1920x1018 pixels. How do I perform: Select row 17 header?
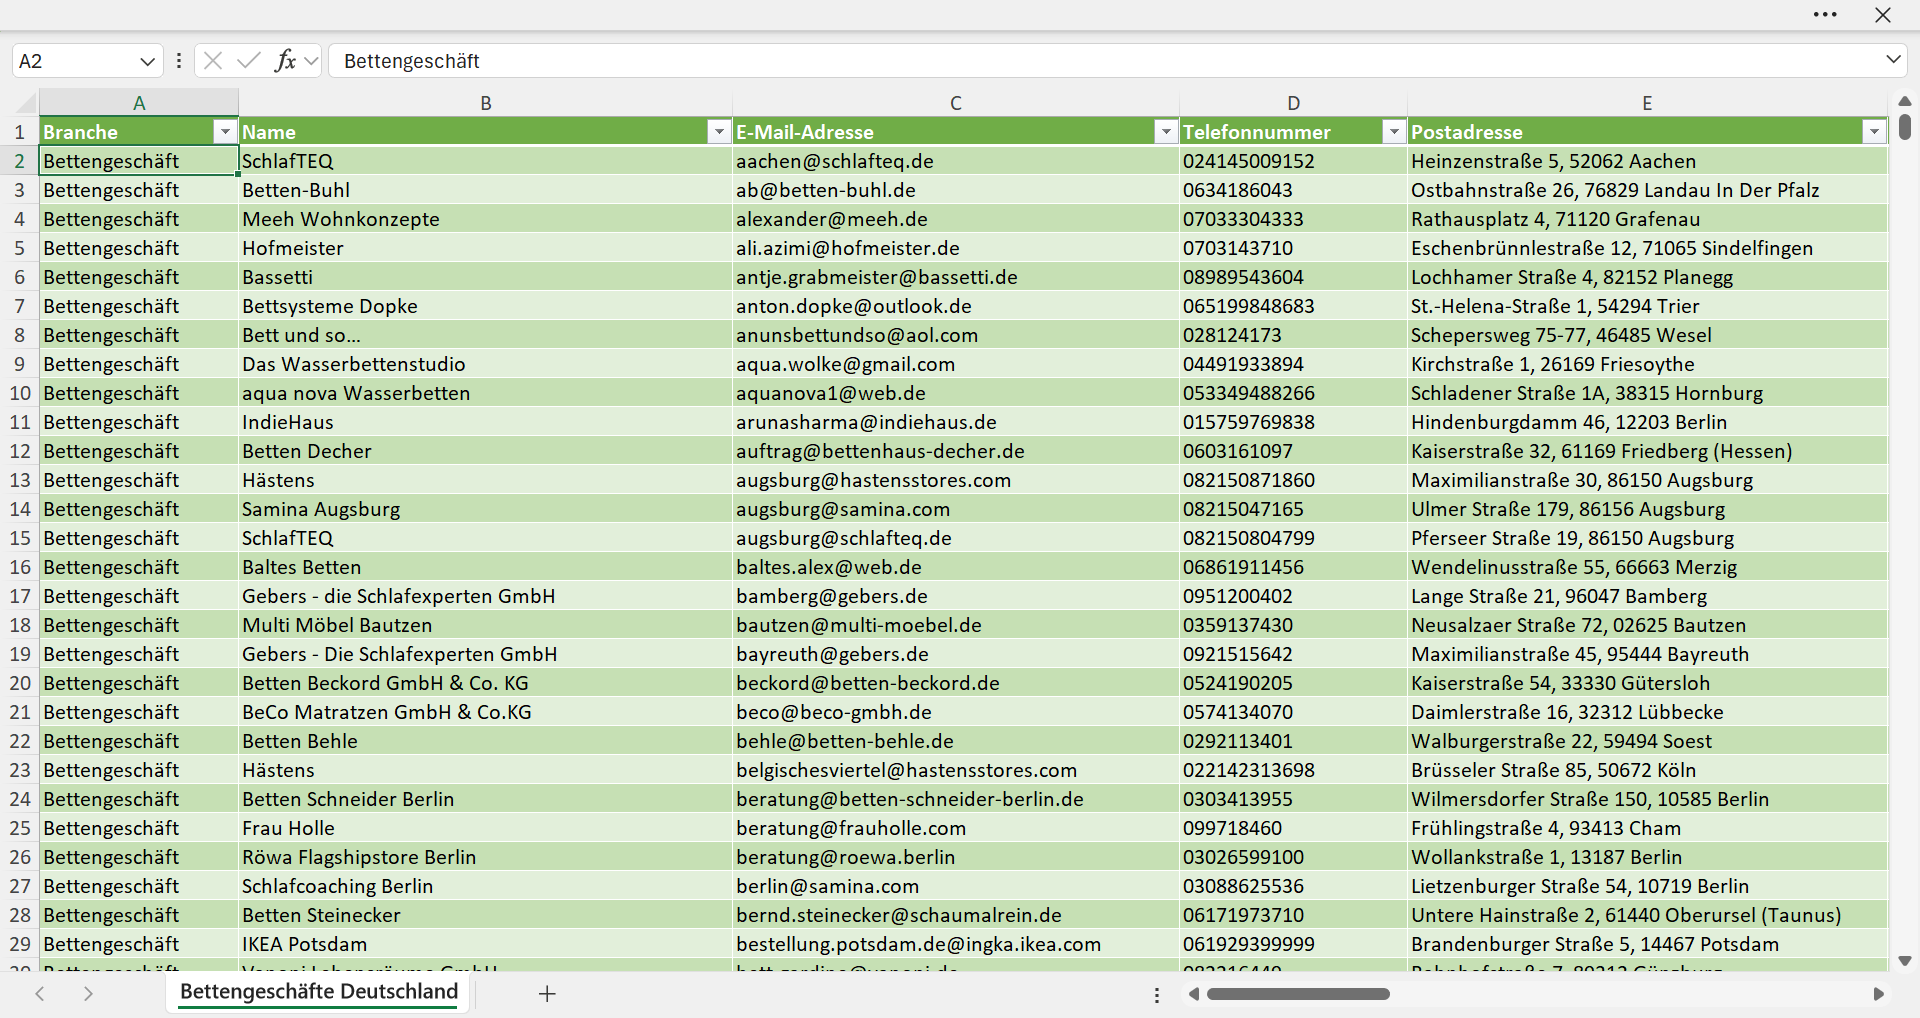tap(19, 596)
